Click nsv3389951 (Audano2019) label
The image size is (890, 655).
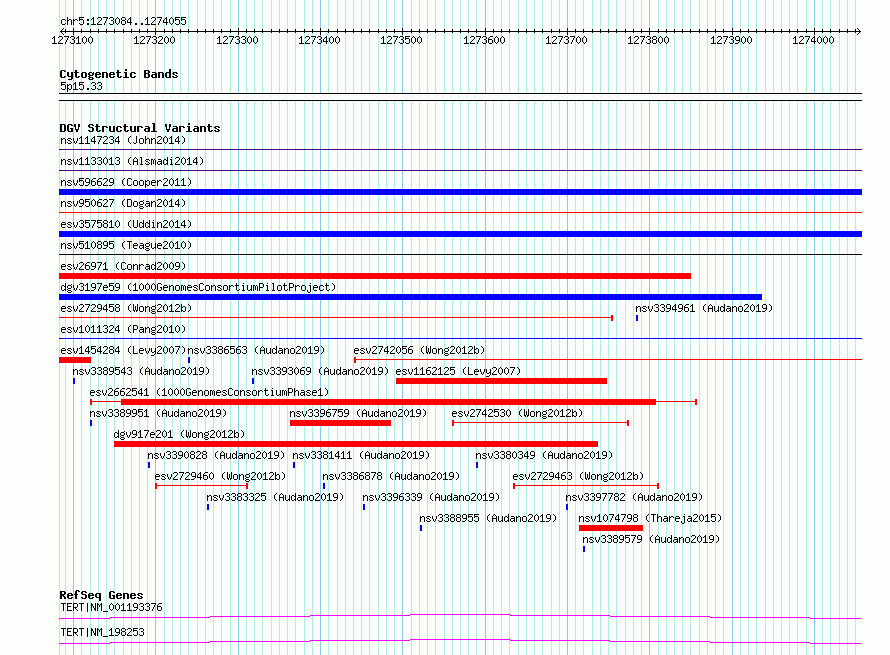tap(158, 413)
